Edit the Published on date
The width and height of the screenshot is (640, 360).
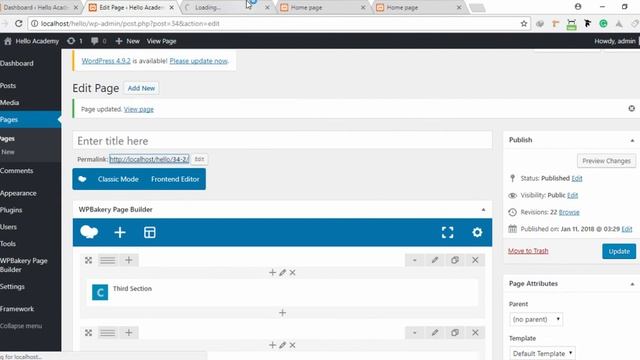(x=627, y=229)
